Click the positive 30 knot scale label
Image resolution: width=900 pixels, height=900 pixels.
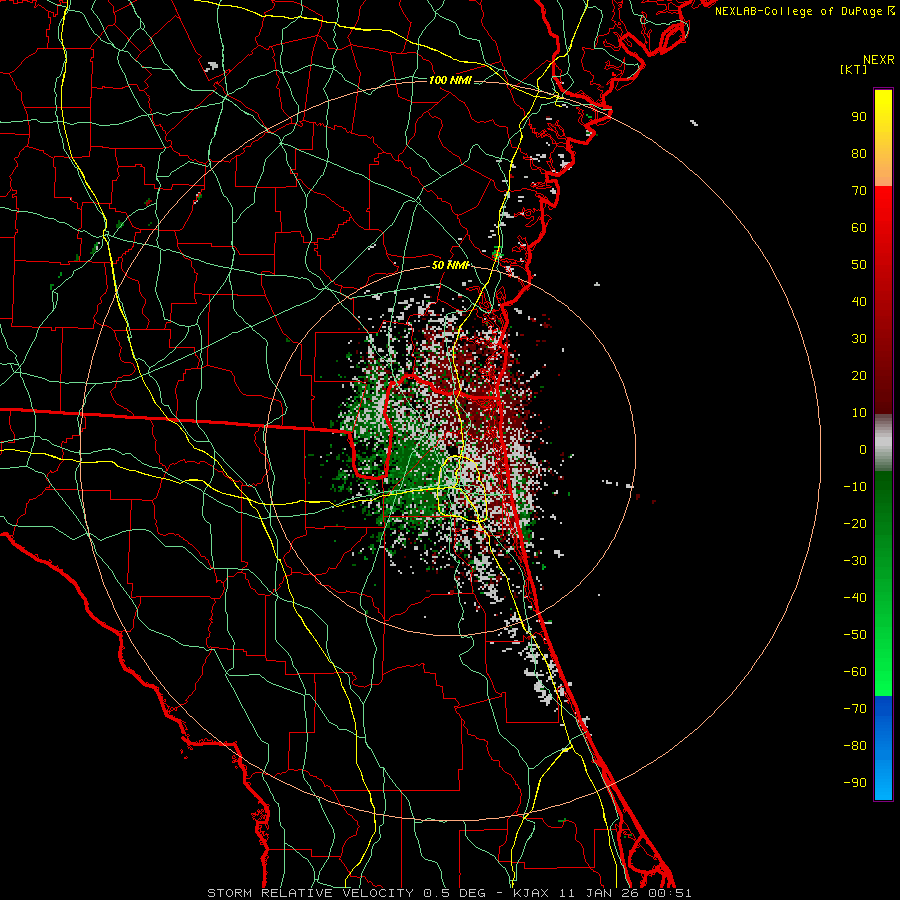point(859,339)
